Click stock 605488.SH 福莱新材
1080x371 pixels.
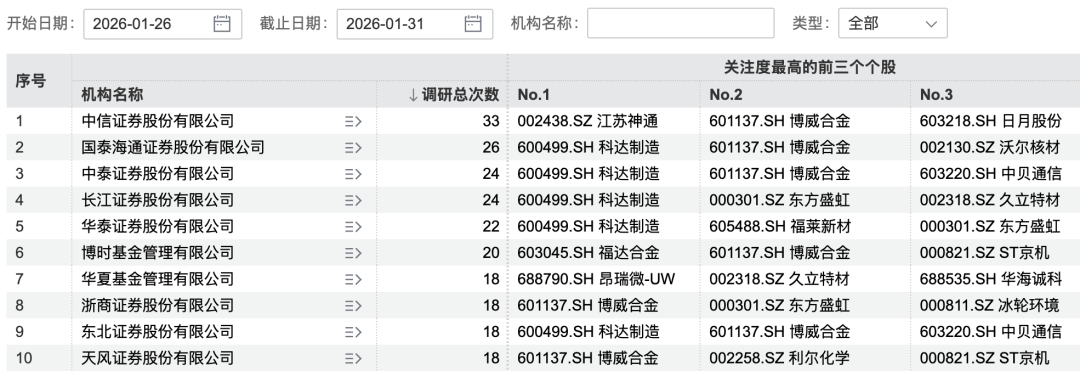780,226
